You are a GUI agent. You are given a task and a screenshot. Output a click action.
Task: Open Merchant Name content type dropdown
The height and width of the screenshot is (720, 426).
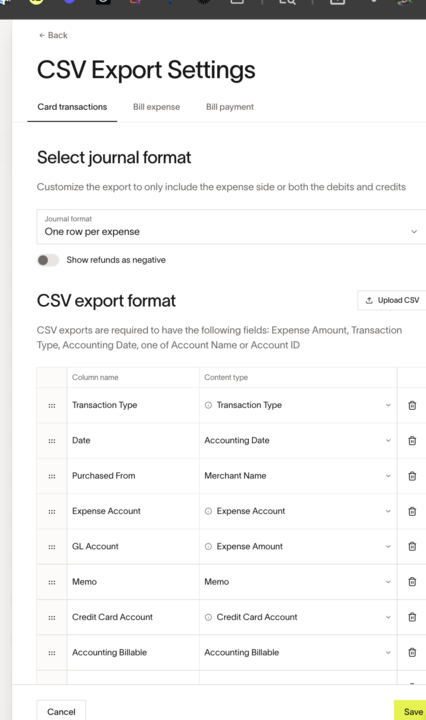[298, 476]
